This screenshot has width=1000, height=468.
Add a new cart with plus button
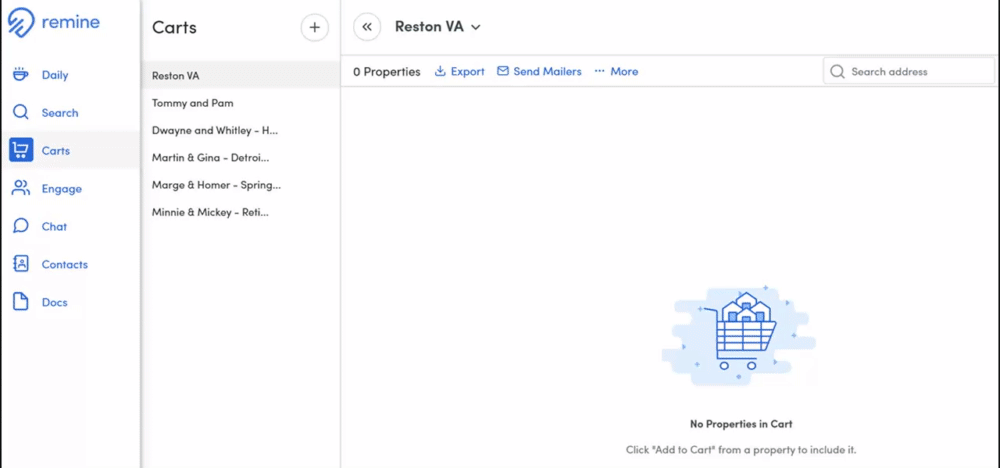tap(314, 27)
